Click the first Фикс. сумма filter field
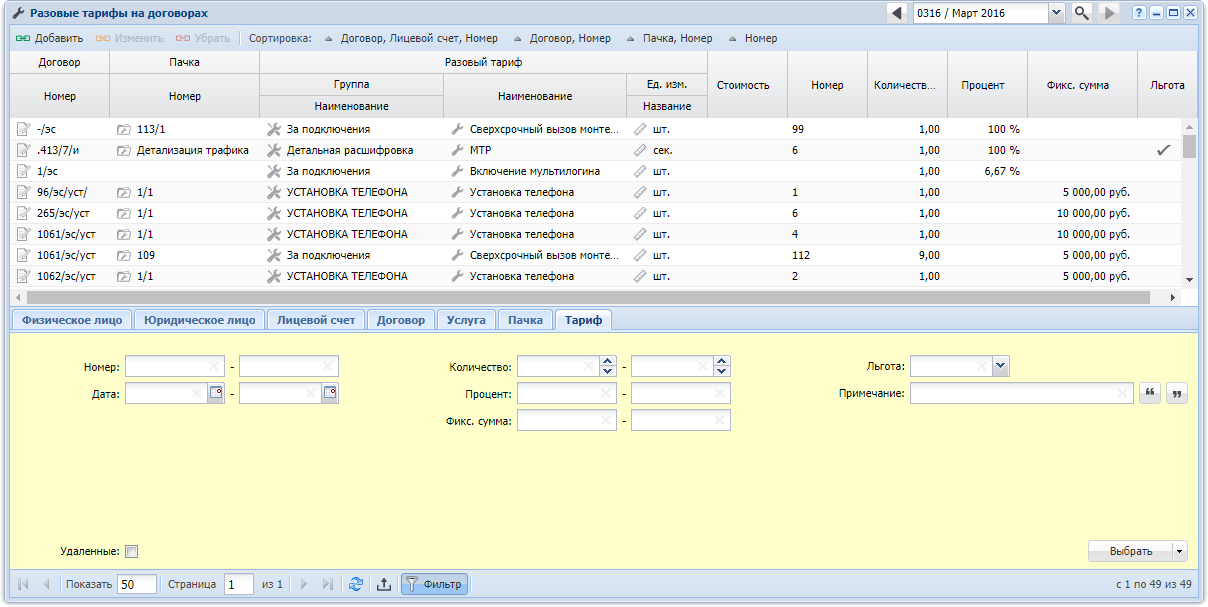Viewport: 1208px width, 607px height. (567, 421)
